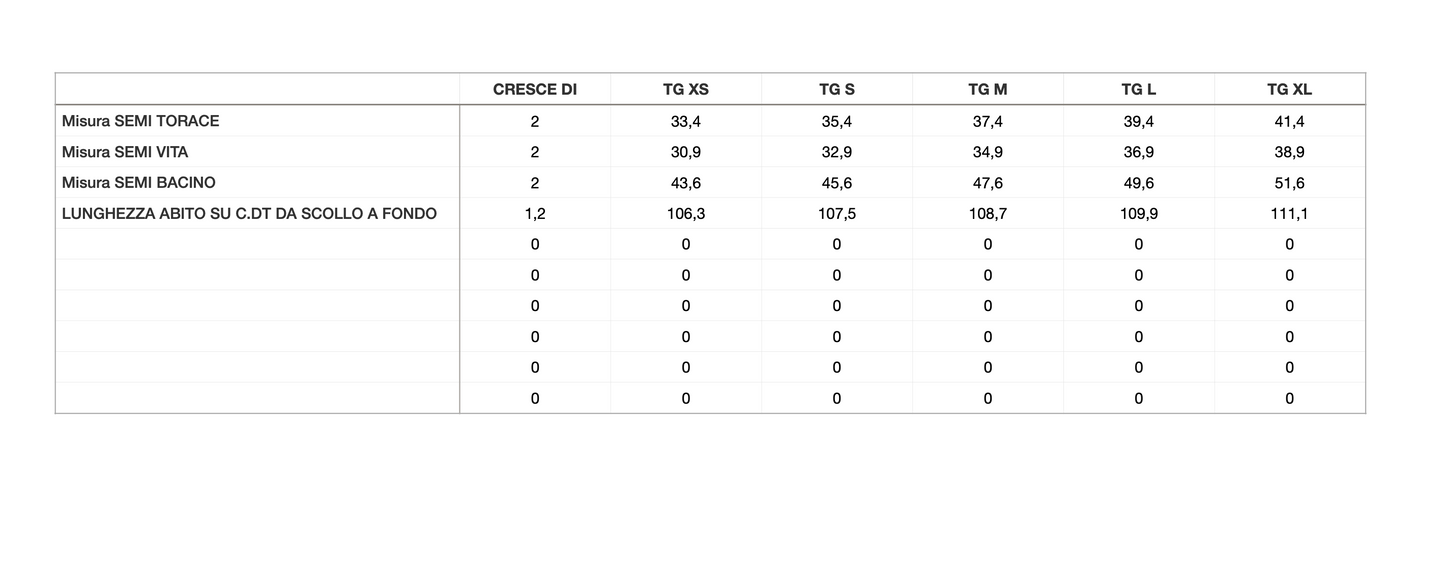
Task: Select the cell showing 106,3
Action: pos(685,214)
